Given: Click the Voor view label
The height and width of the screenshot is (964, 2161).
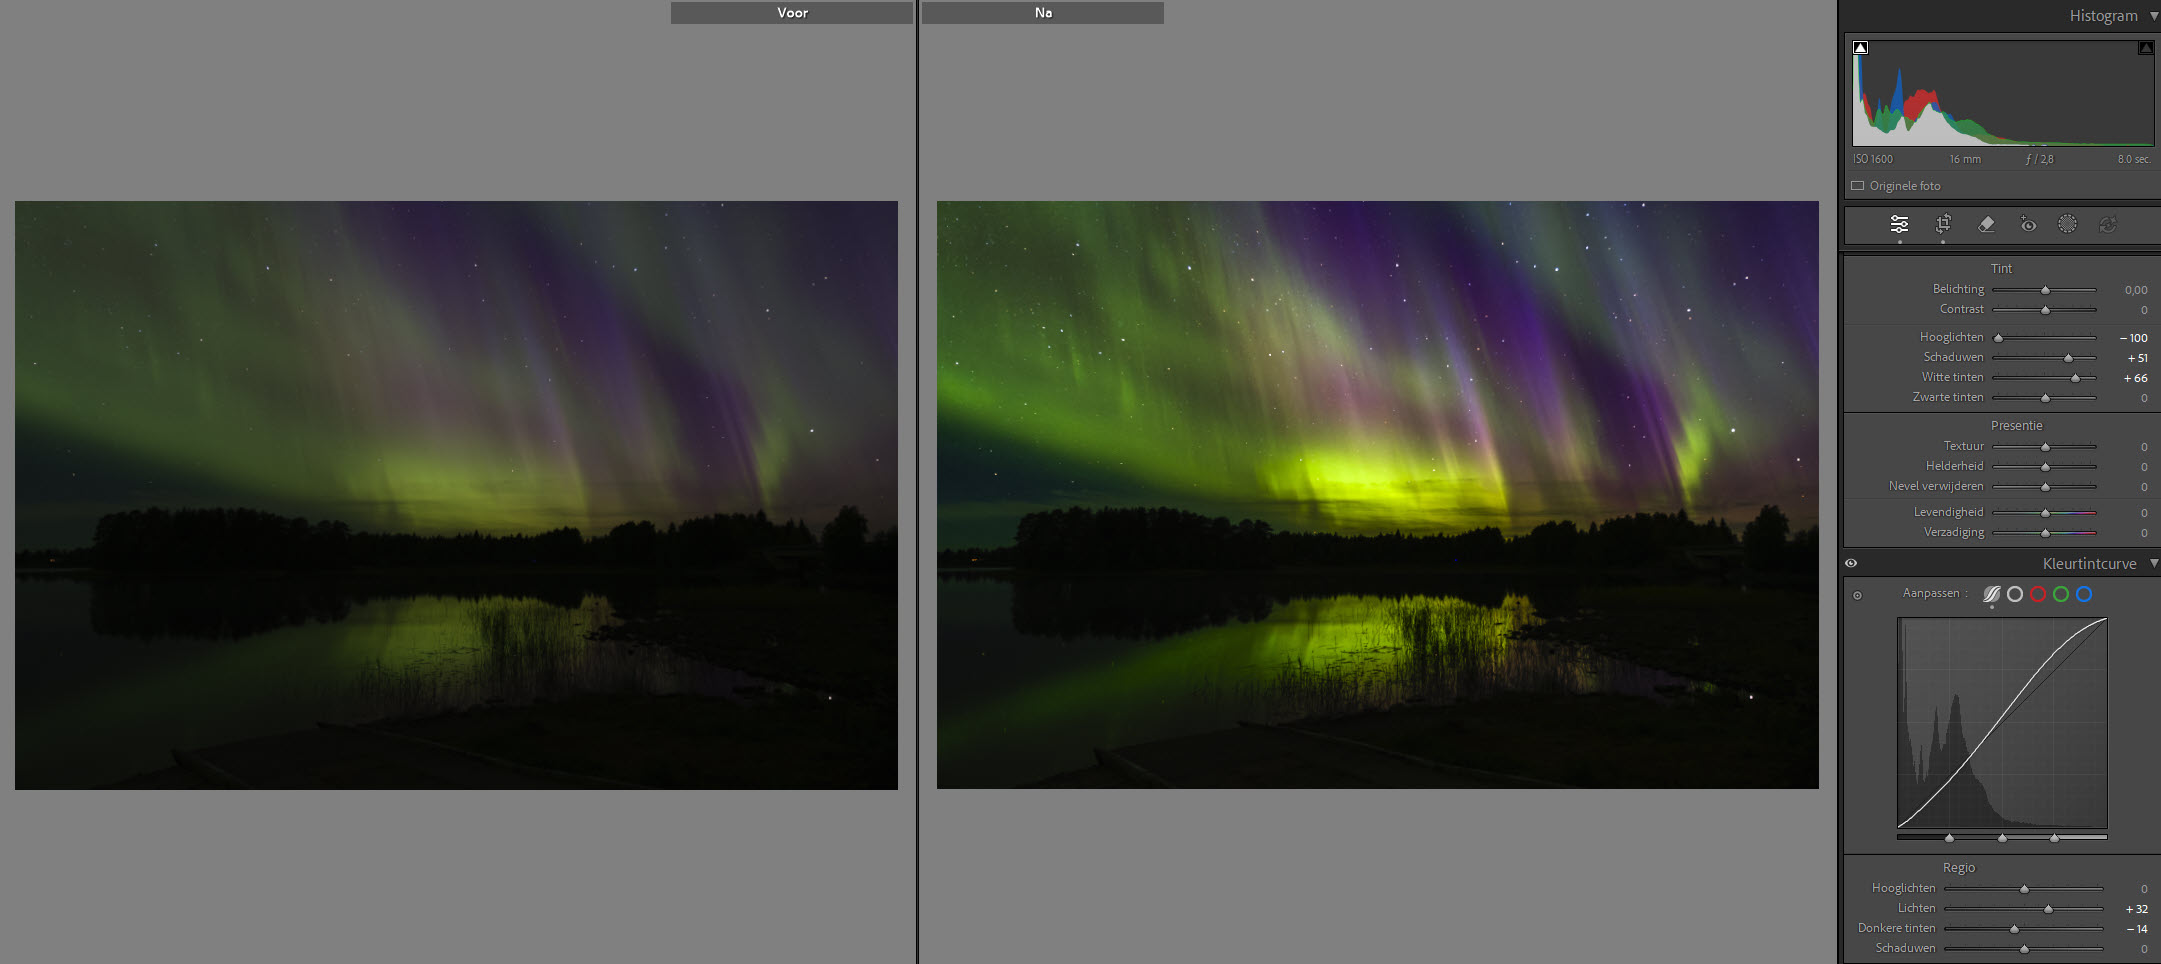Looking at the screenshot, I should (x=792, y=13).
